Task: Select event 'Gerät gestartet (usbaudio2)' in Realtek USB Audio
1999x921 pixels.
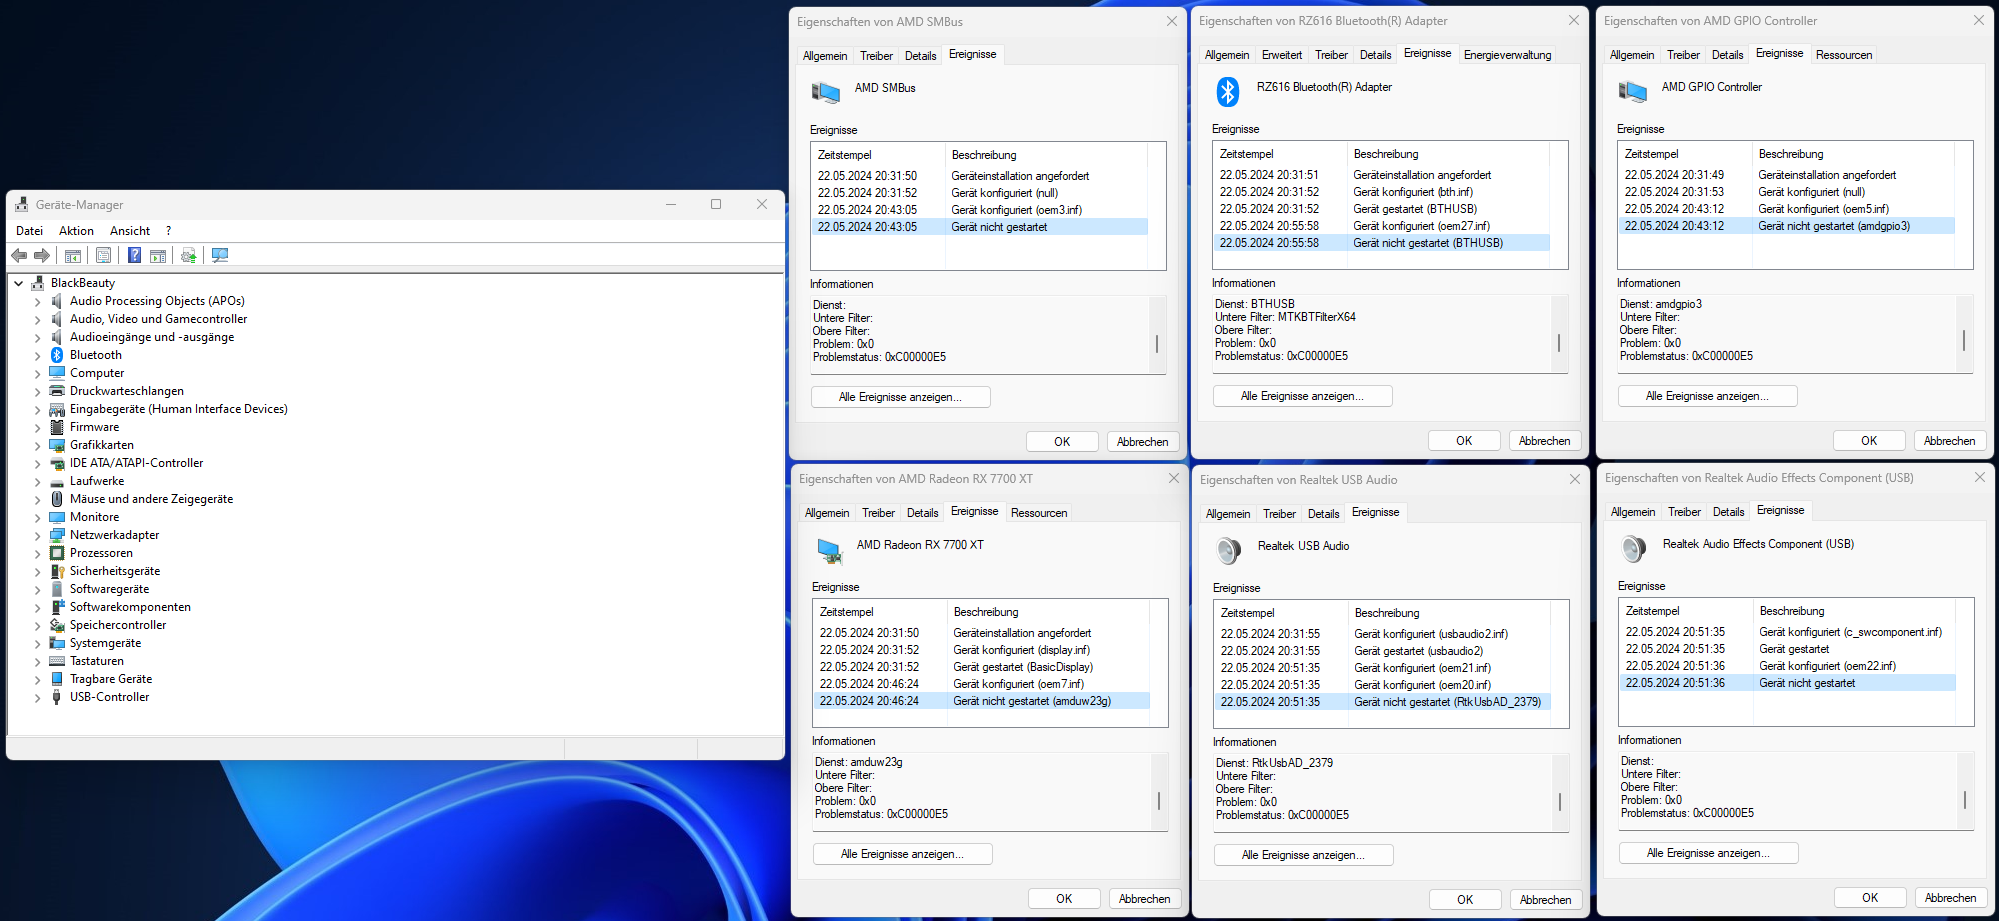Action: tap(1384, 651)
